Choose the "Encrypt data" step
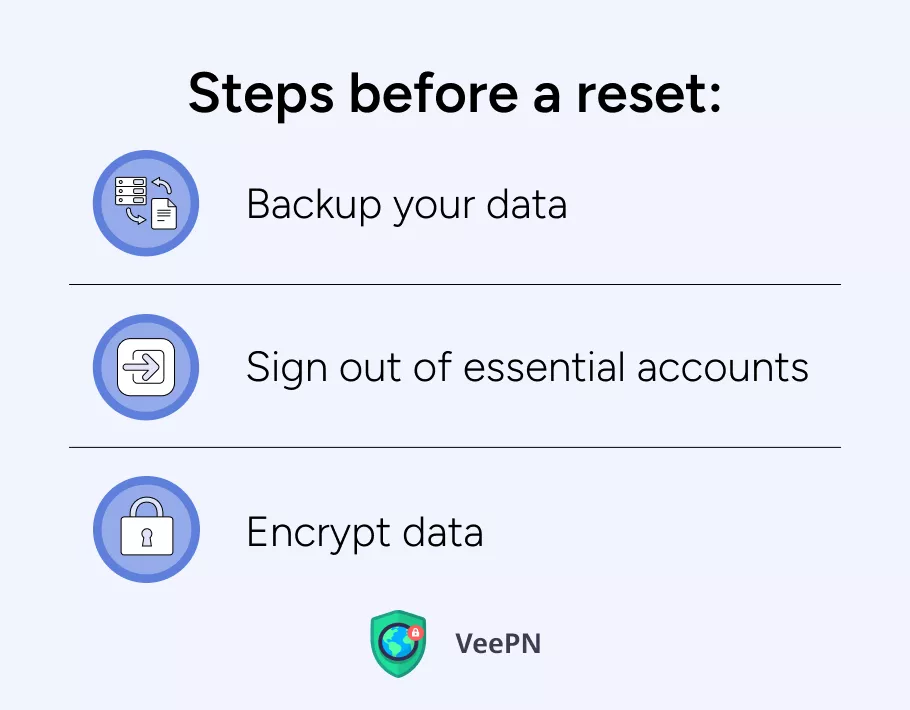 (364, 531)
